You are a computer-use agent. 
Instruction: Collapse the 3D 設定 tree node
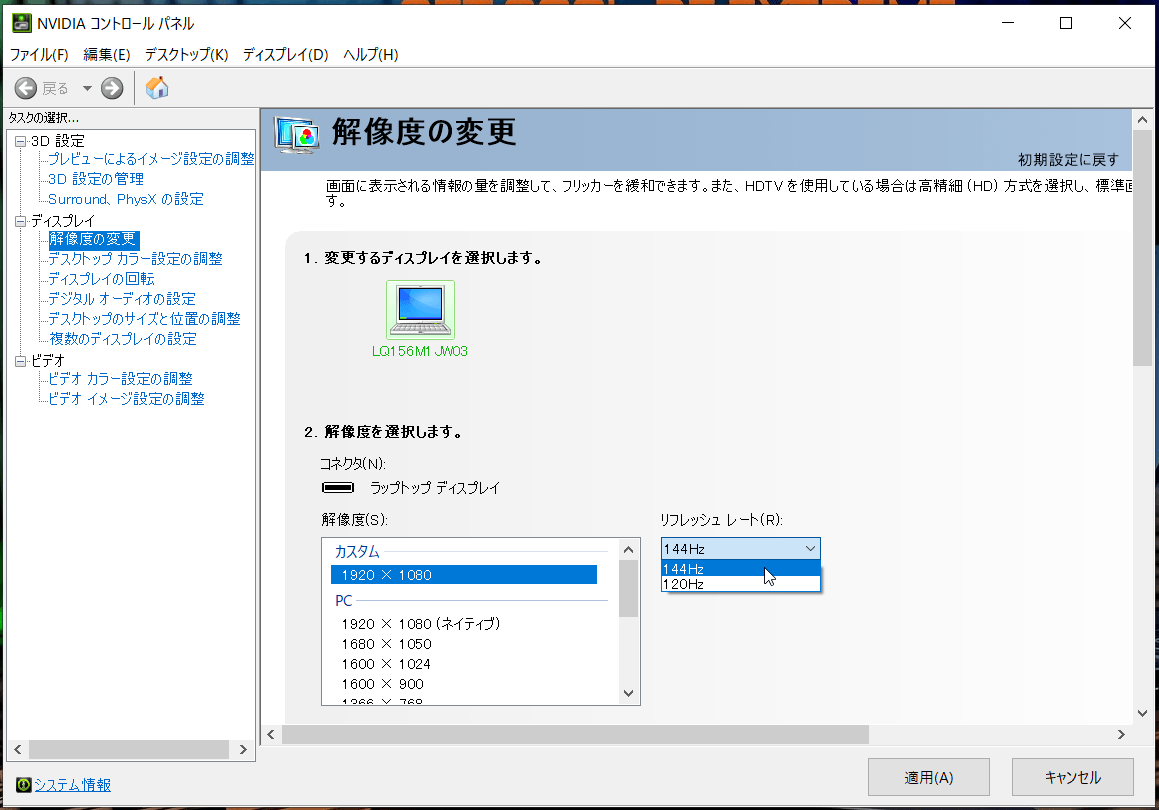pyautogui.click(x=21, y=141)
